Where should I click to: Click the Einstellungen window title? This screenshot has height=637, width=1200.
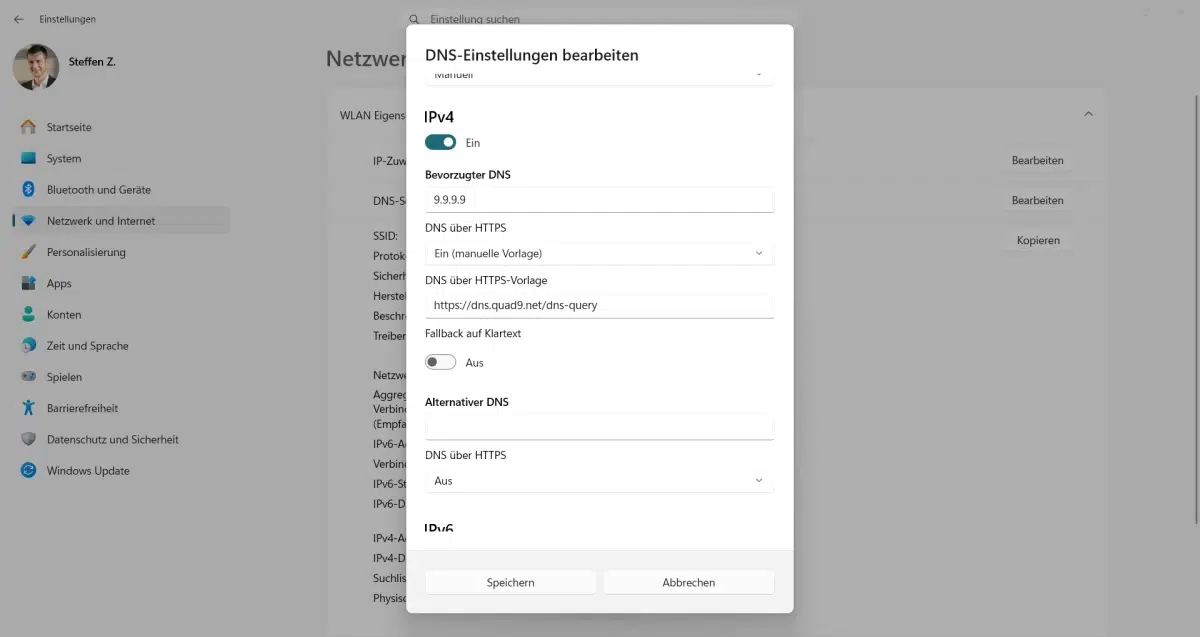point(67,19)
